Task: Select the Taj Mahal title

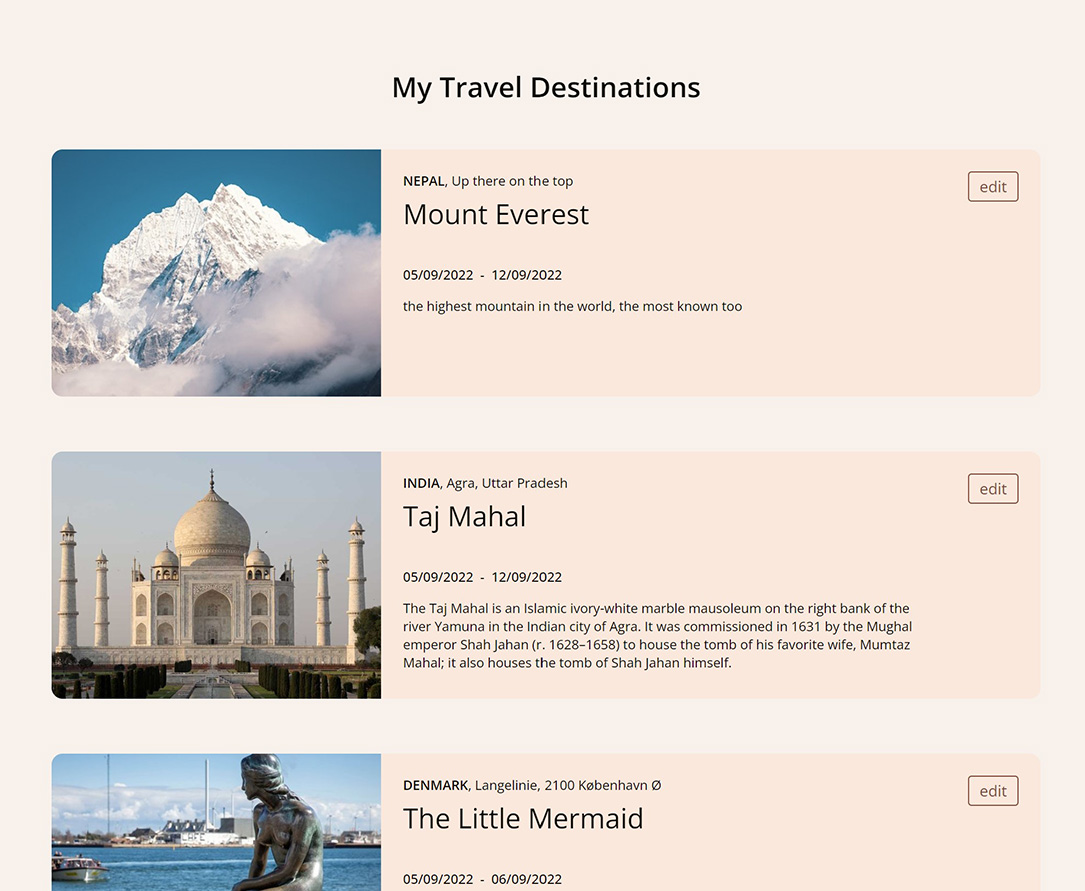Action: pos(464,516)
